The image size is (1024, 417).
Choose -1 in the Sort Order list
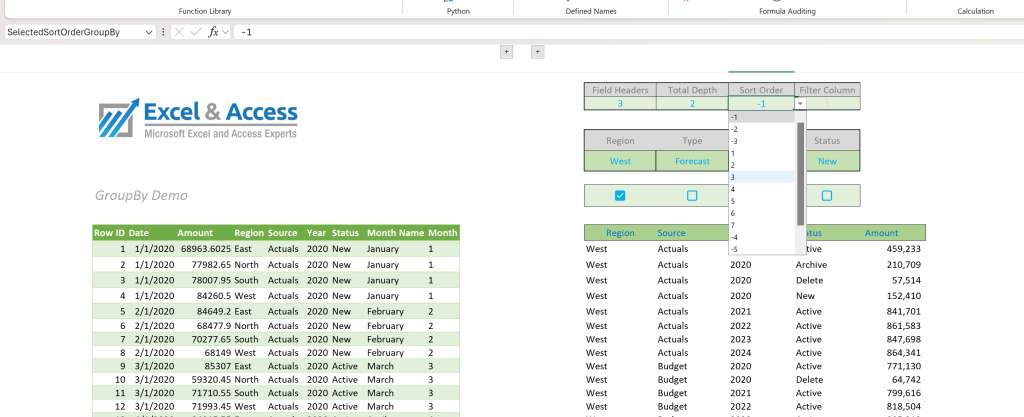pyautogui.click(x=762, y=117)
